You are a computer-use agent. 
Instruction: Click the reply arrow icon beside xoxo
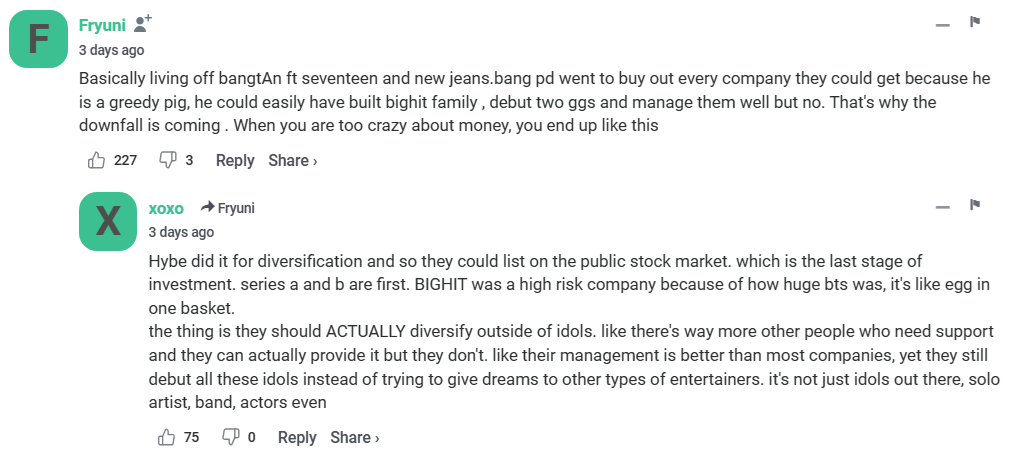[208, 208]
